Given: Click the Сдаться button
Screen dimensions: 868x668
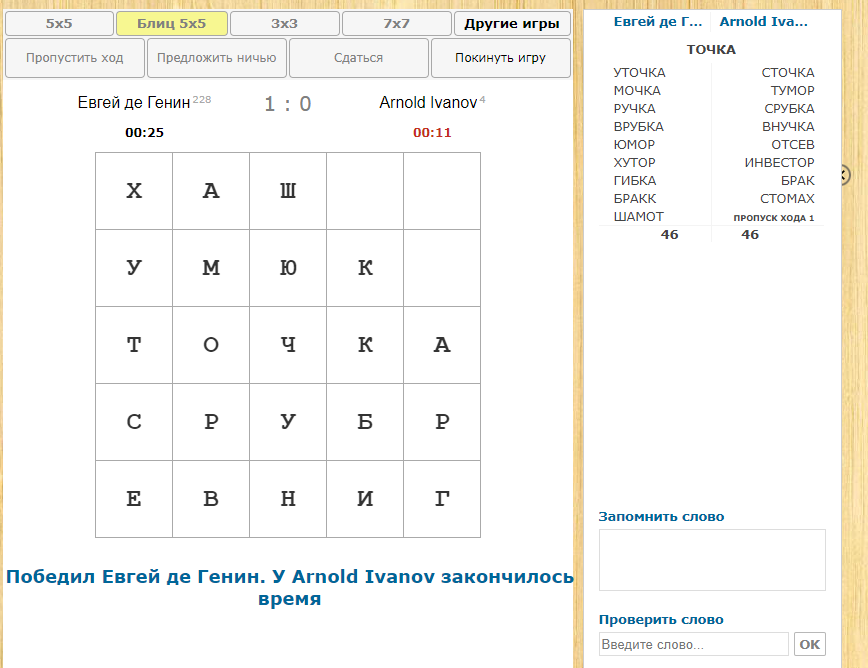Looking at the screenshot, I should tap(359, 58).
